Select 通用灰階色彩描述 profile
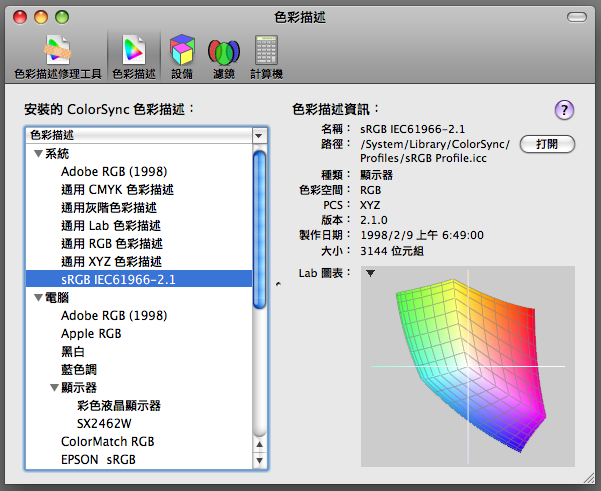 pos(109,208)
